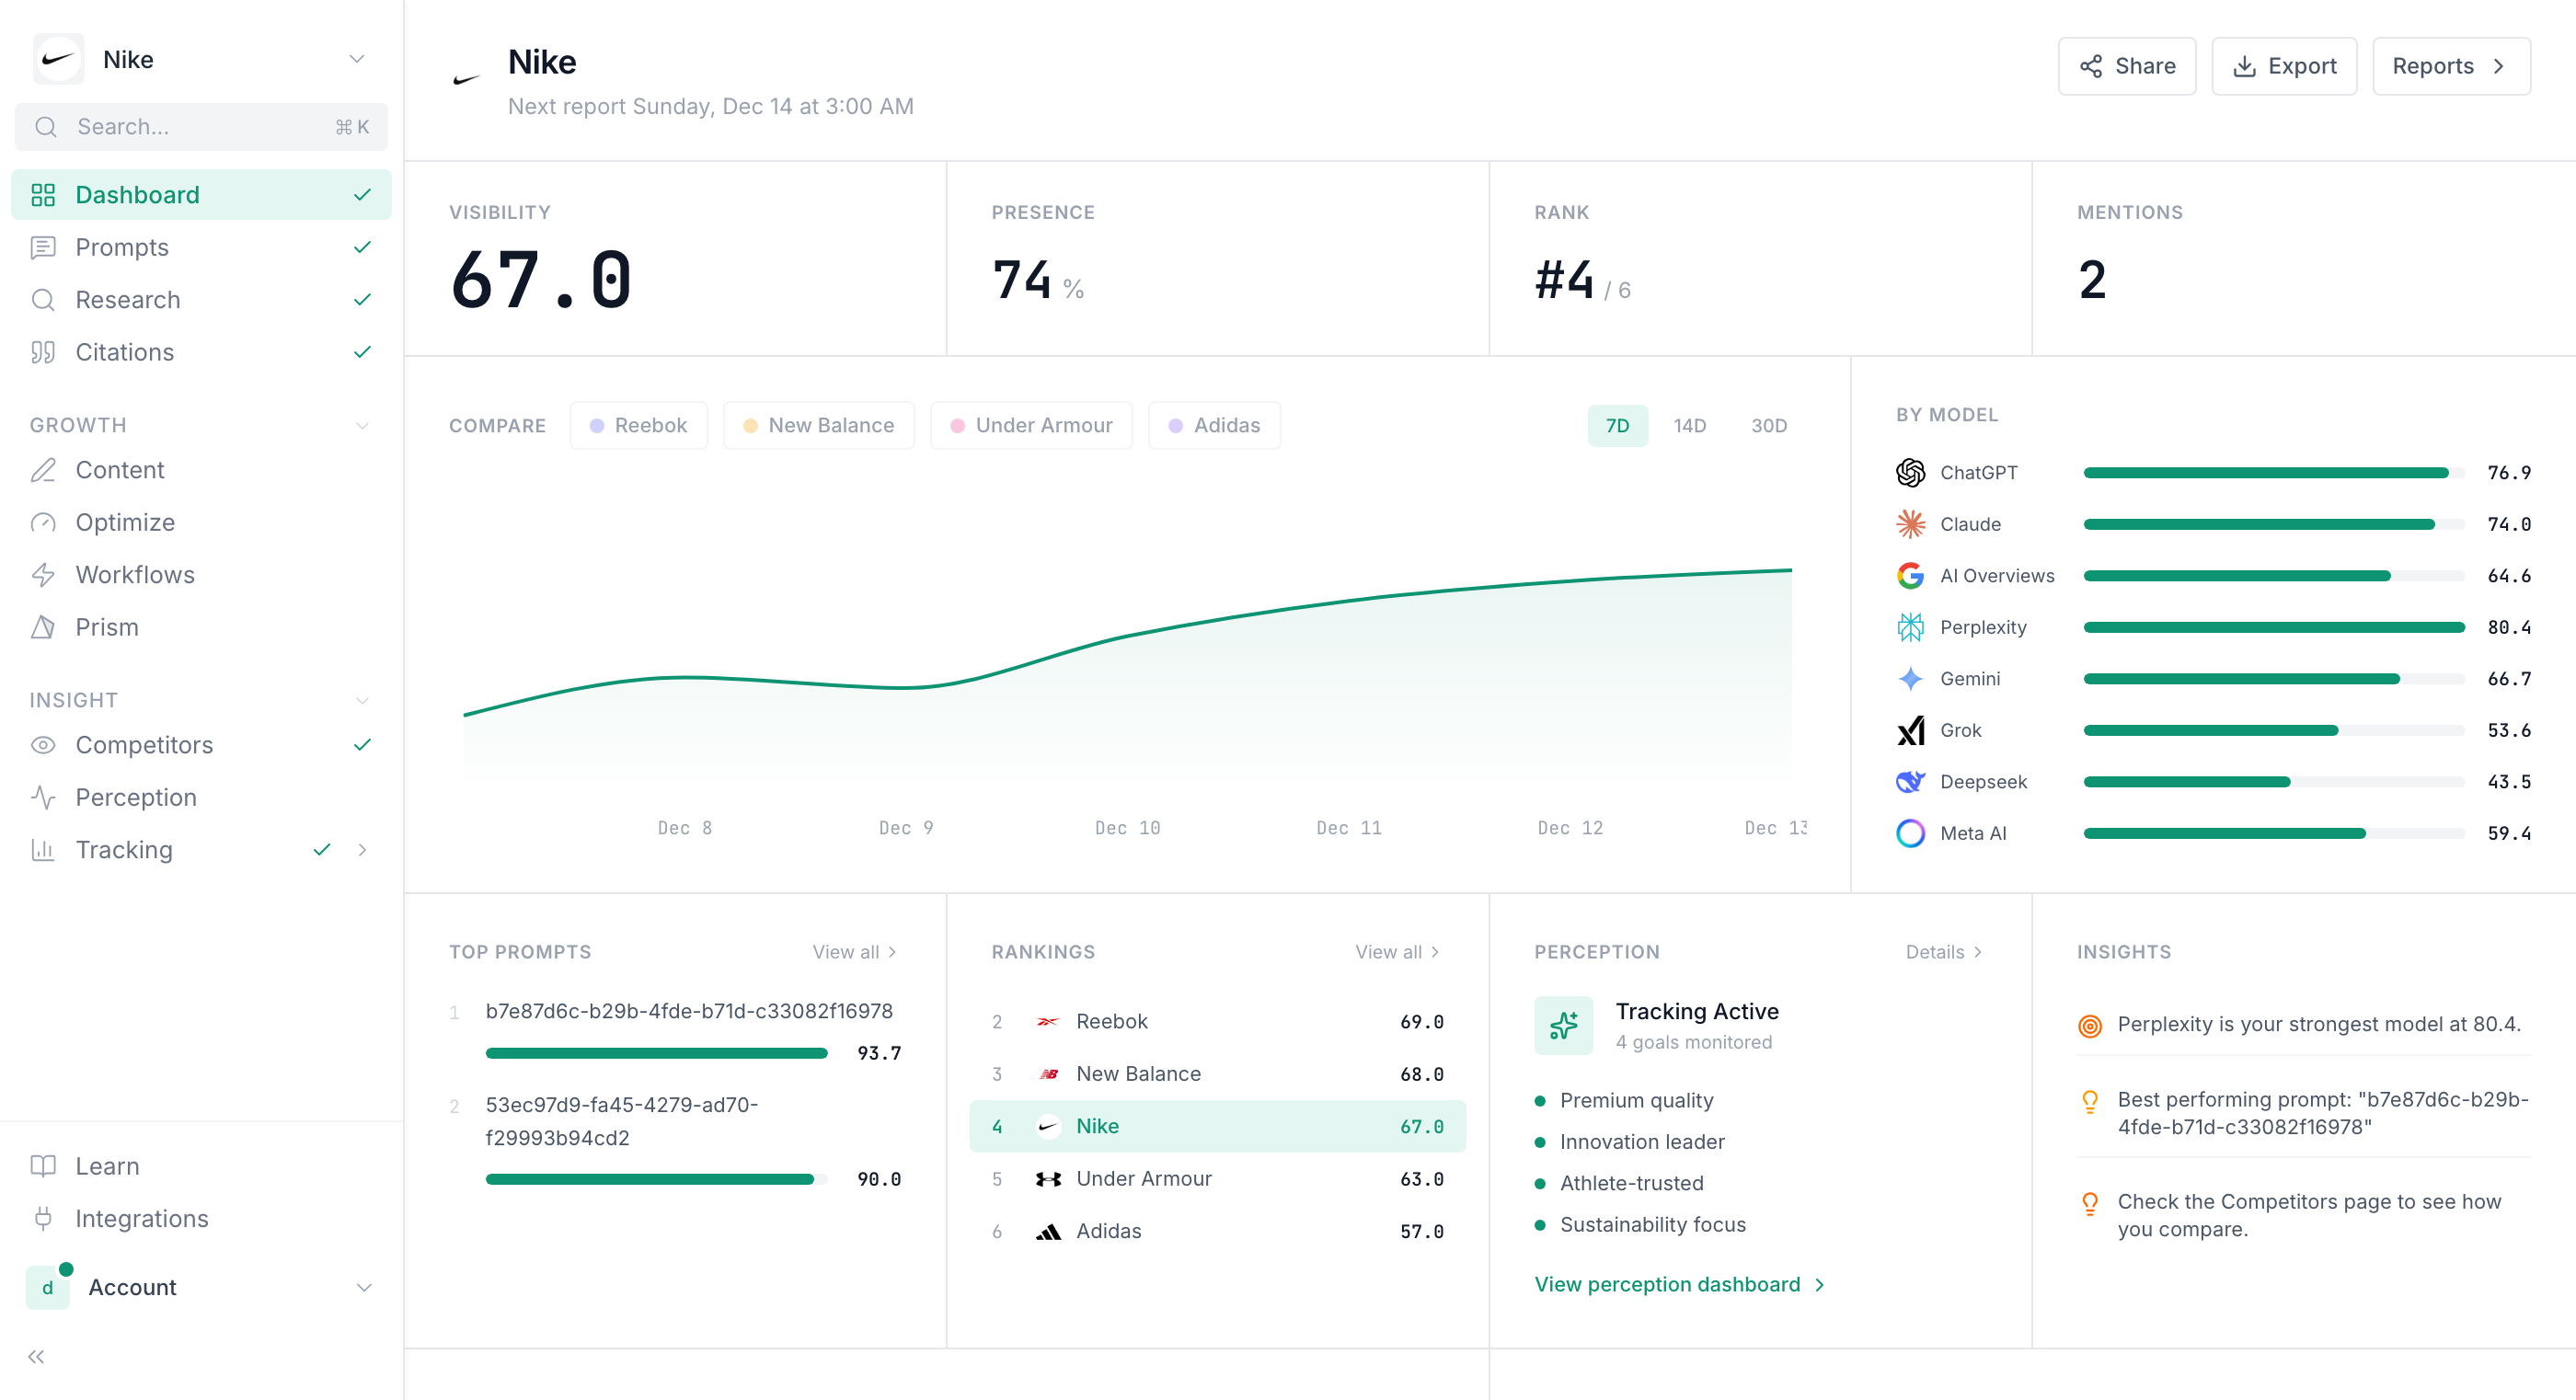Image resolution: width=2576 pixels, height=1400 pixels.
Task: Select the Prompts sidebar icon
Action: pos(44,247)
